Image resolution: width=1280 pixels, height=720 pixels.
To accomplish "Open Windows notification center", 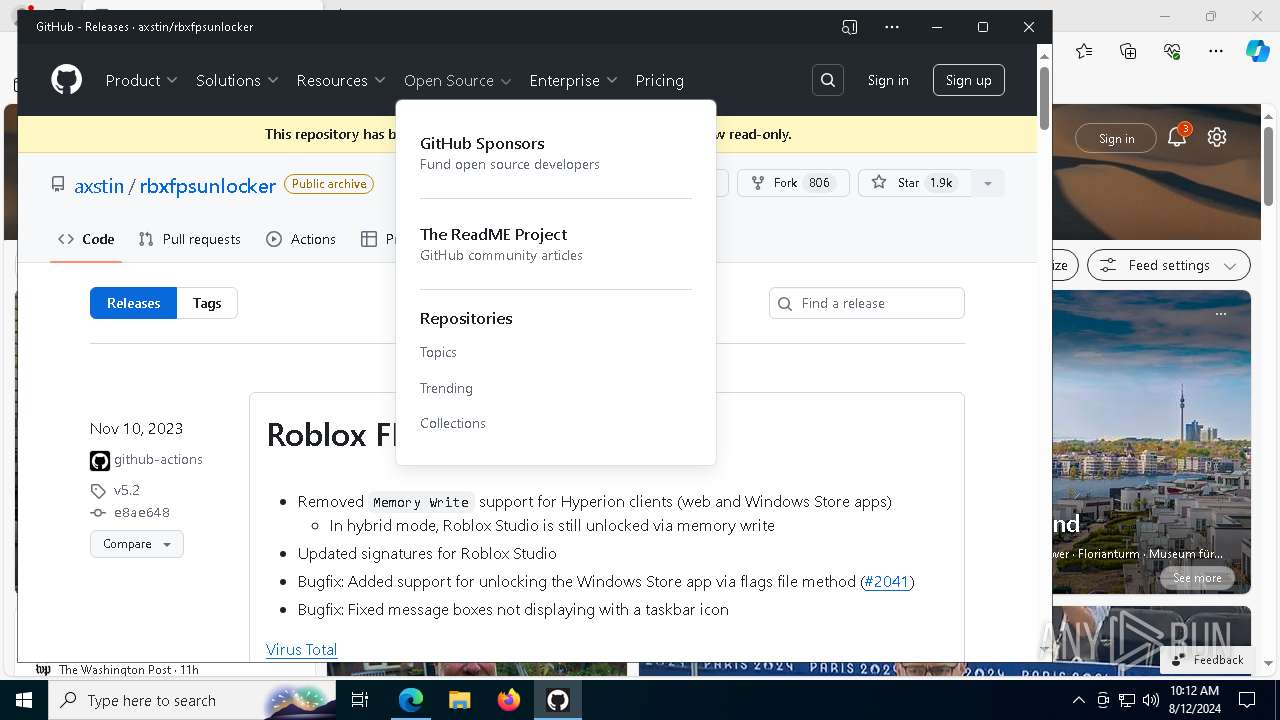I will (1247, 700).
